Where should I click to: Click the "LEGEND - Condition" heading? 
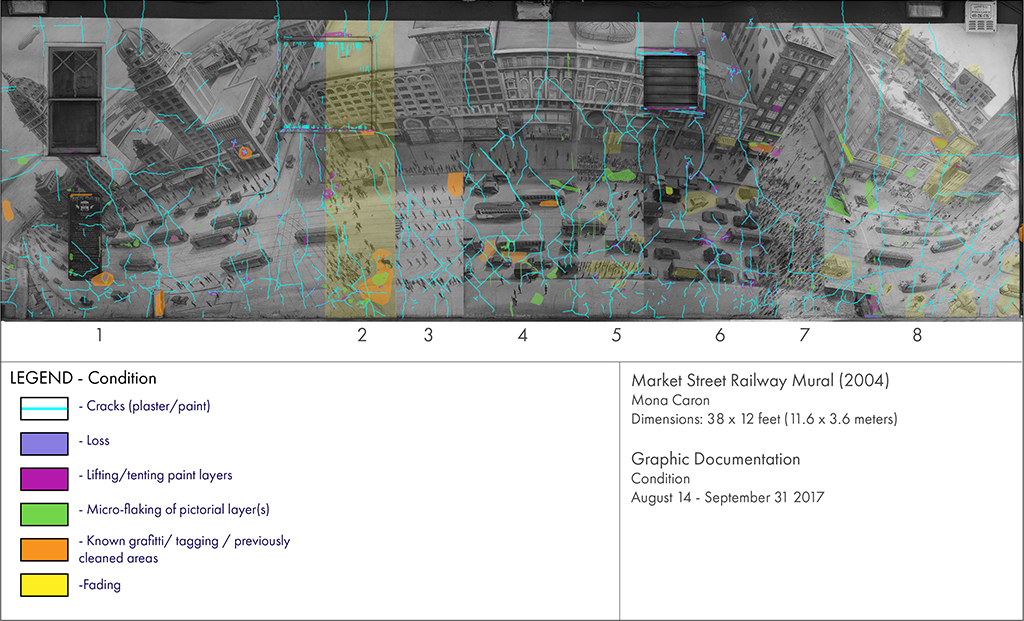83,379
